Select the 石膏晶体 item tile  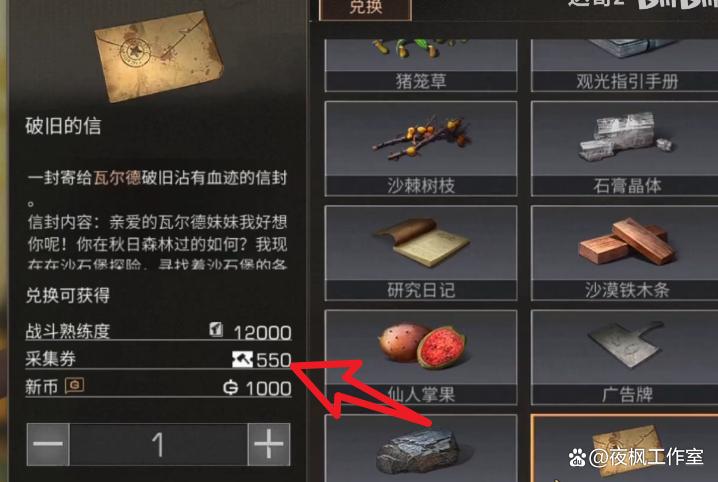(x=625, y=149)
